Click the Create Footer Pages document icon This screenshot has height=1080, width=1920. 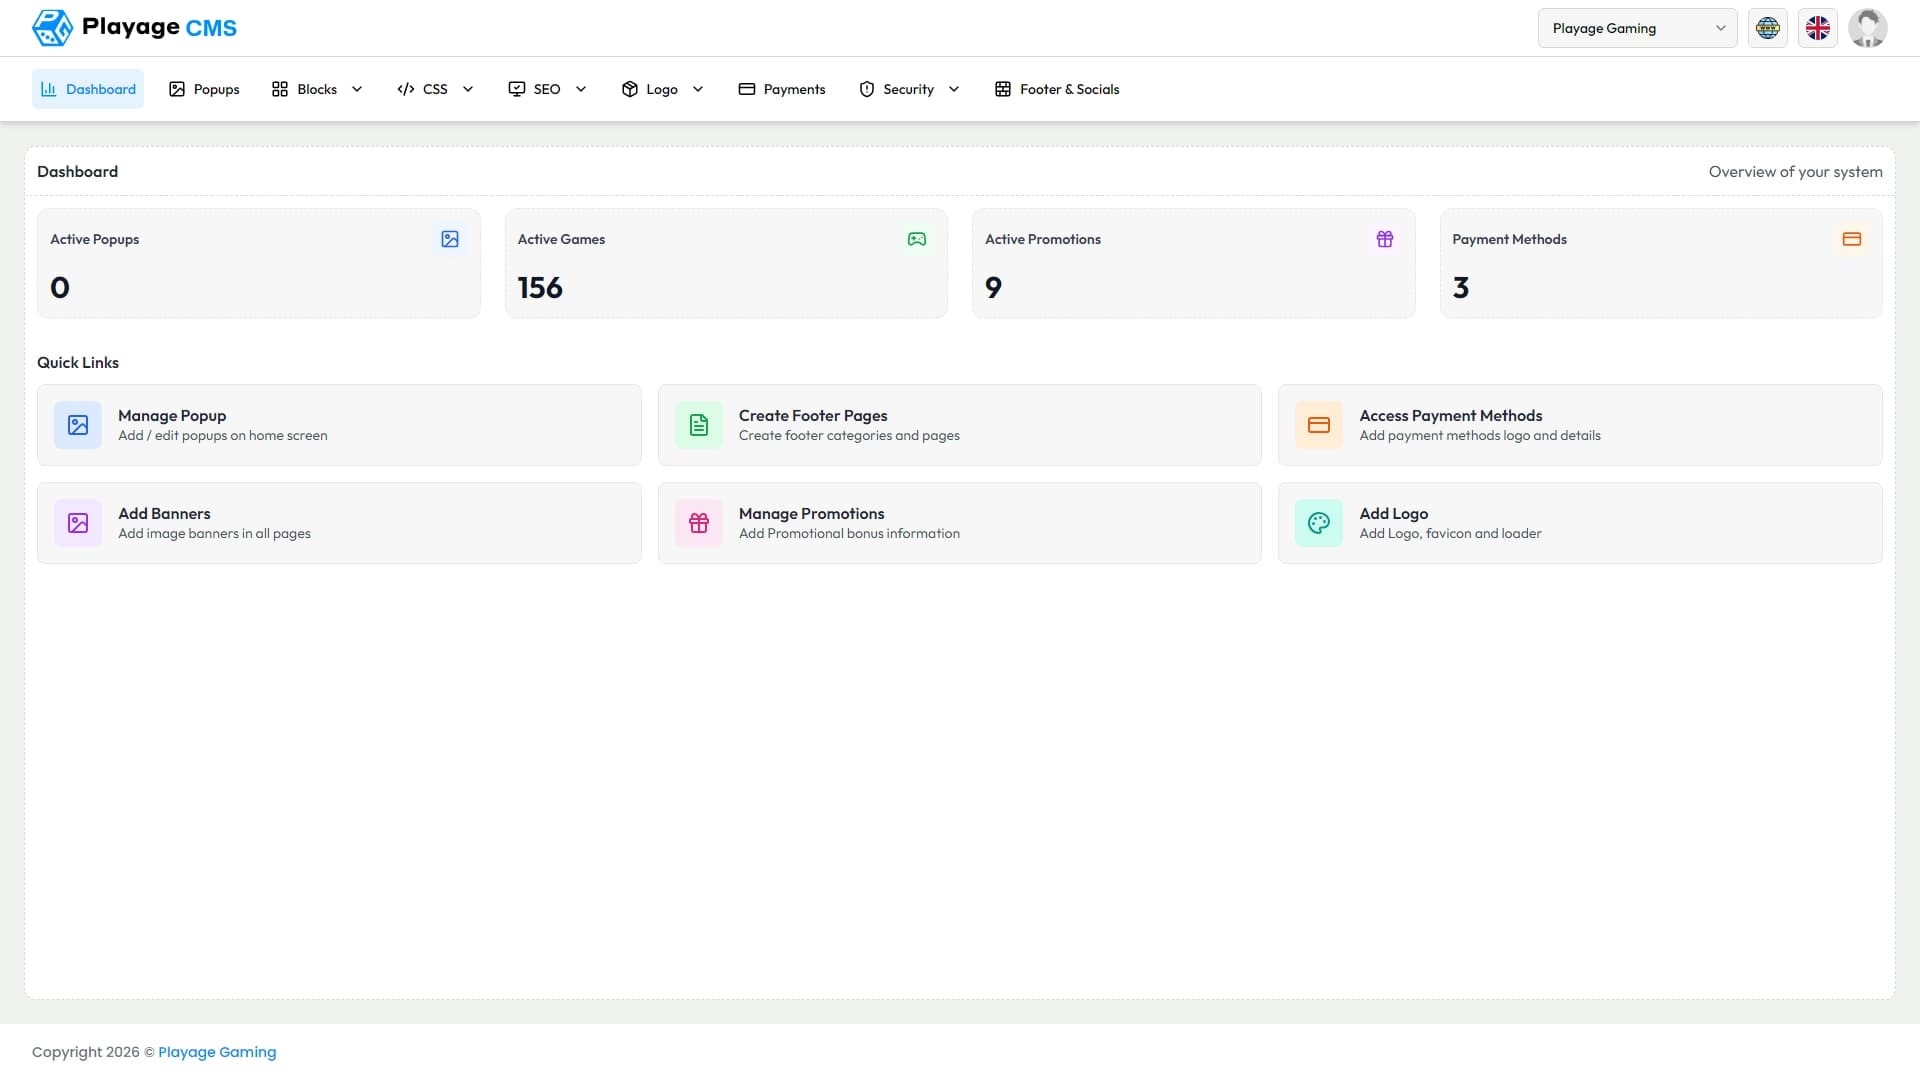tap(699, 425)
